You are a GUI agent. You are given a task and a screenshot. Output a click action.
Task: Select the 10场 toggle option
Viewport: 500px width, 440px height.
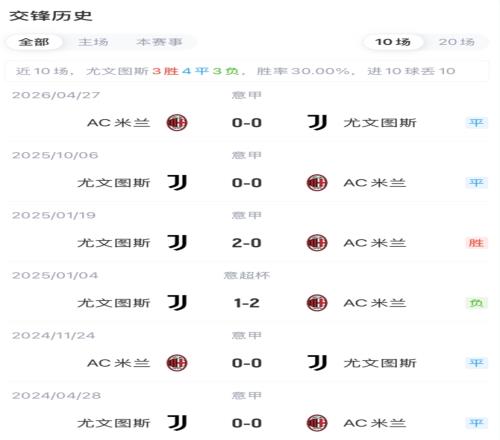pyautogui.click(x=393, y=42)
